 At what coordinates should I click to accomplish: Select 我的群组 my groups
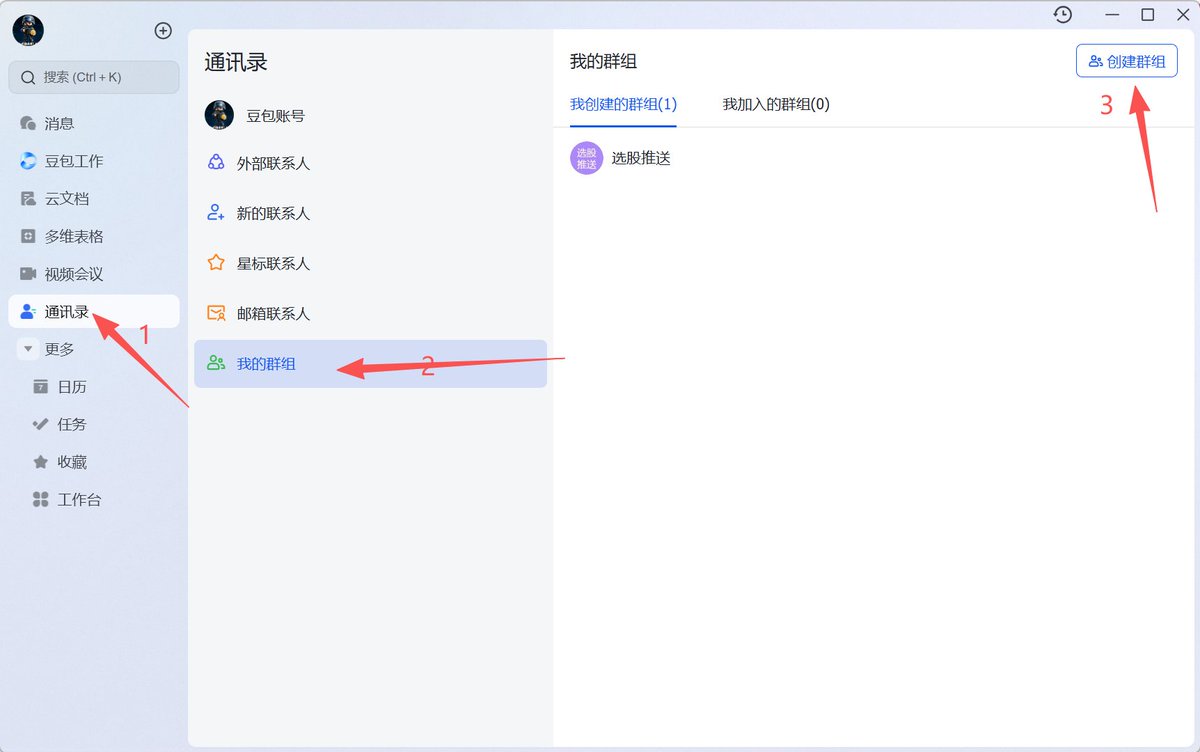(370, 364)
